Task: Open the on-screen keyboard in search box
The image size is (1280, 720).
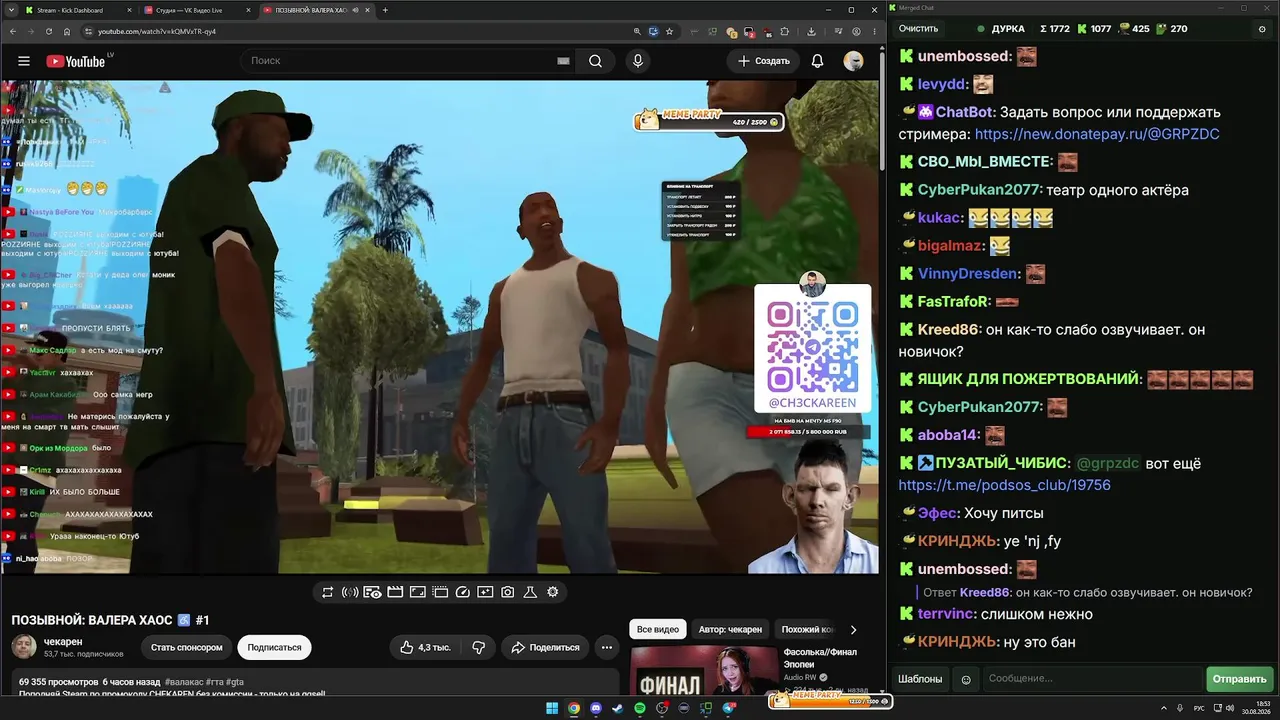Action: point(563,61)
